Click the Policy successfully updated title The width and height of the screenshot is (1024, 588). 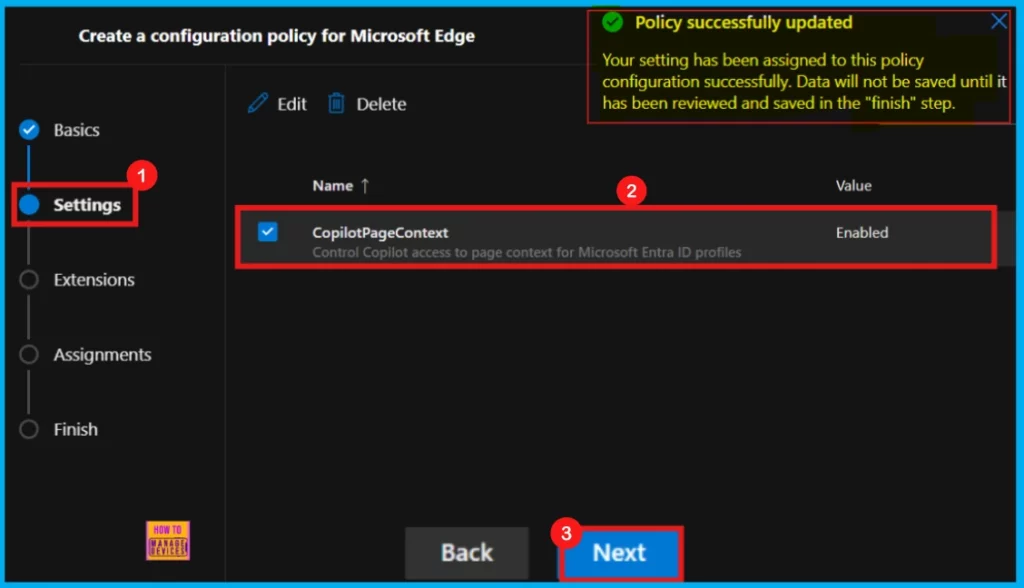[744, 22]
